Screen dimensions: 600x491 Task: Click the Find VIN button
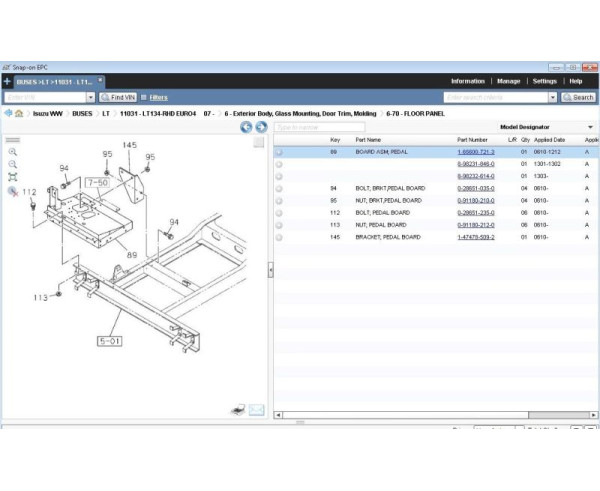(x=118, y=98)
